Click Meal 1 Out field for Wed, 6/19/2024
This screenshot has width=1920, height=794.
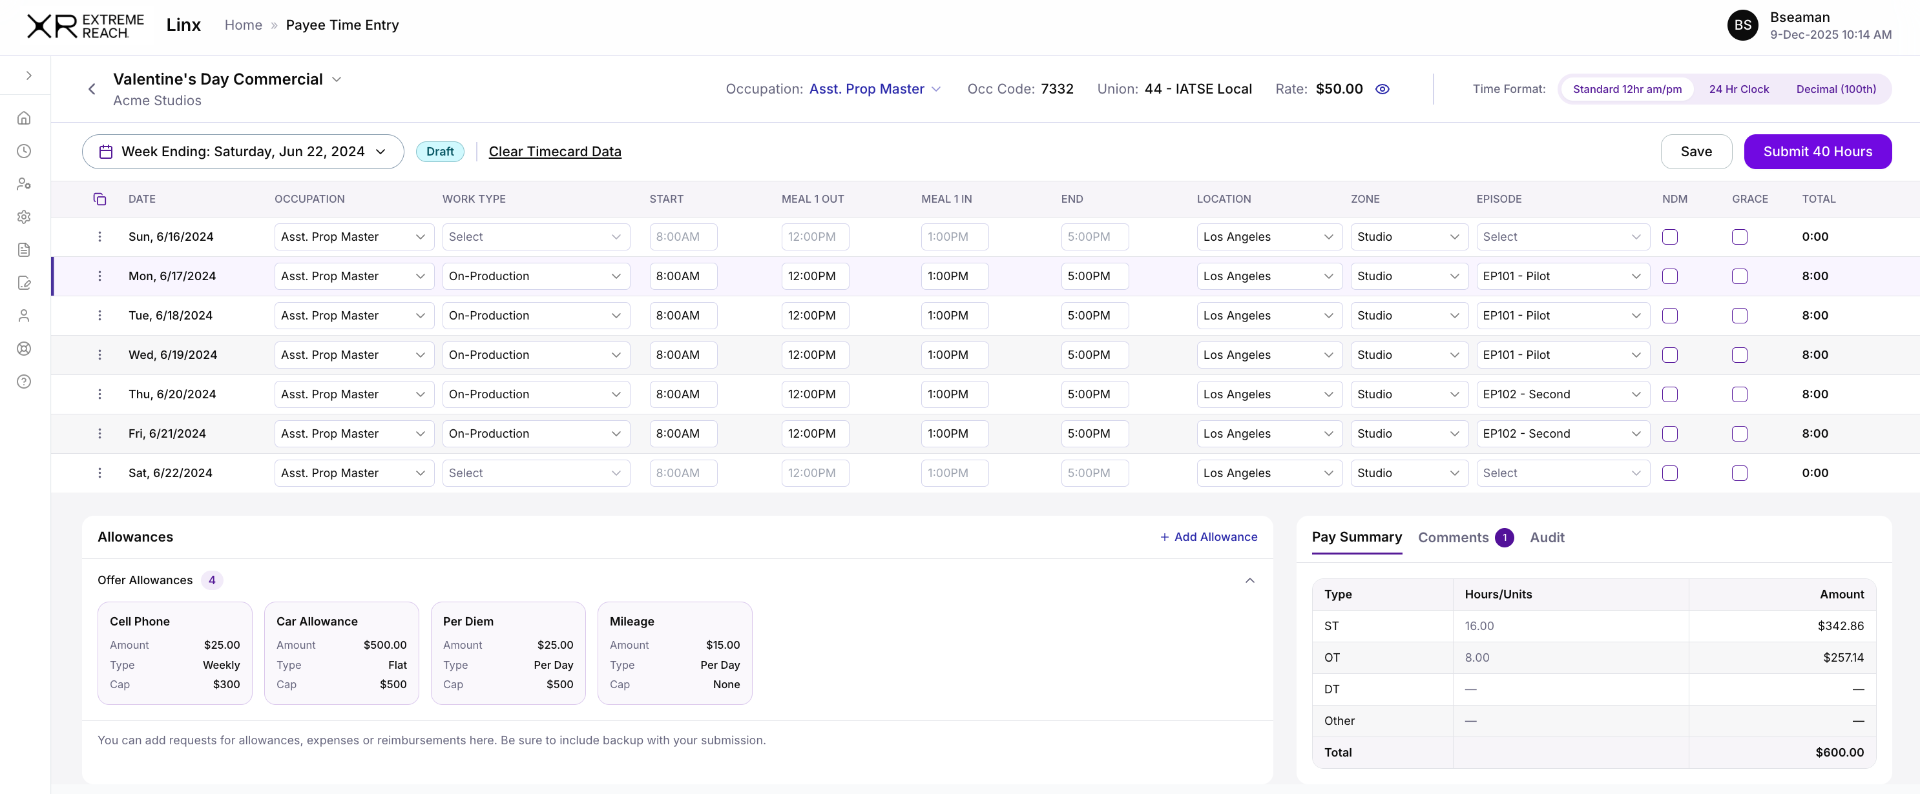(815, 355)
